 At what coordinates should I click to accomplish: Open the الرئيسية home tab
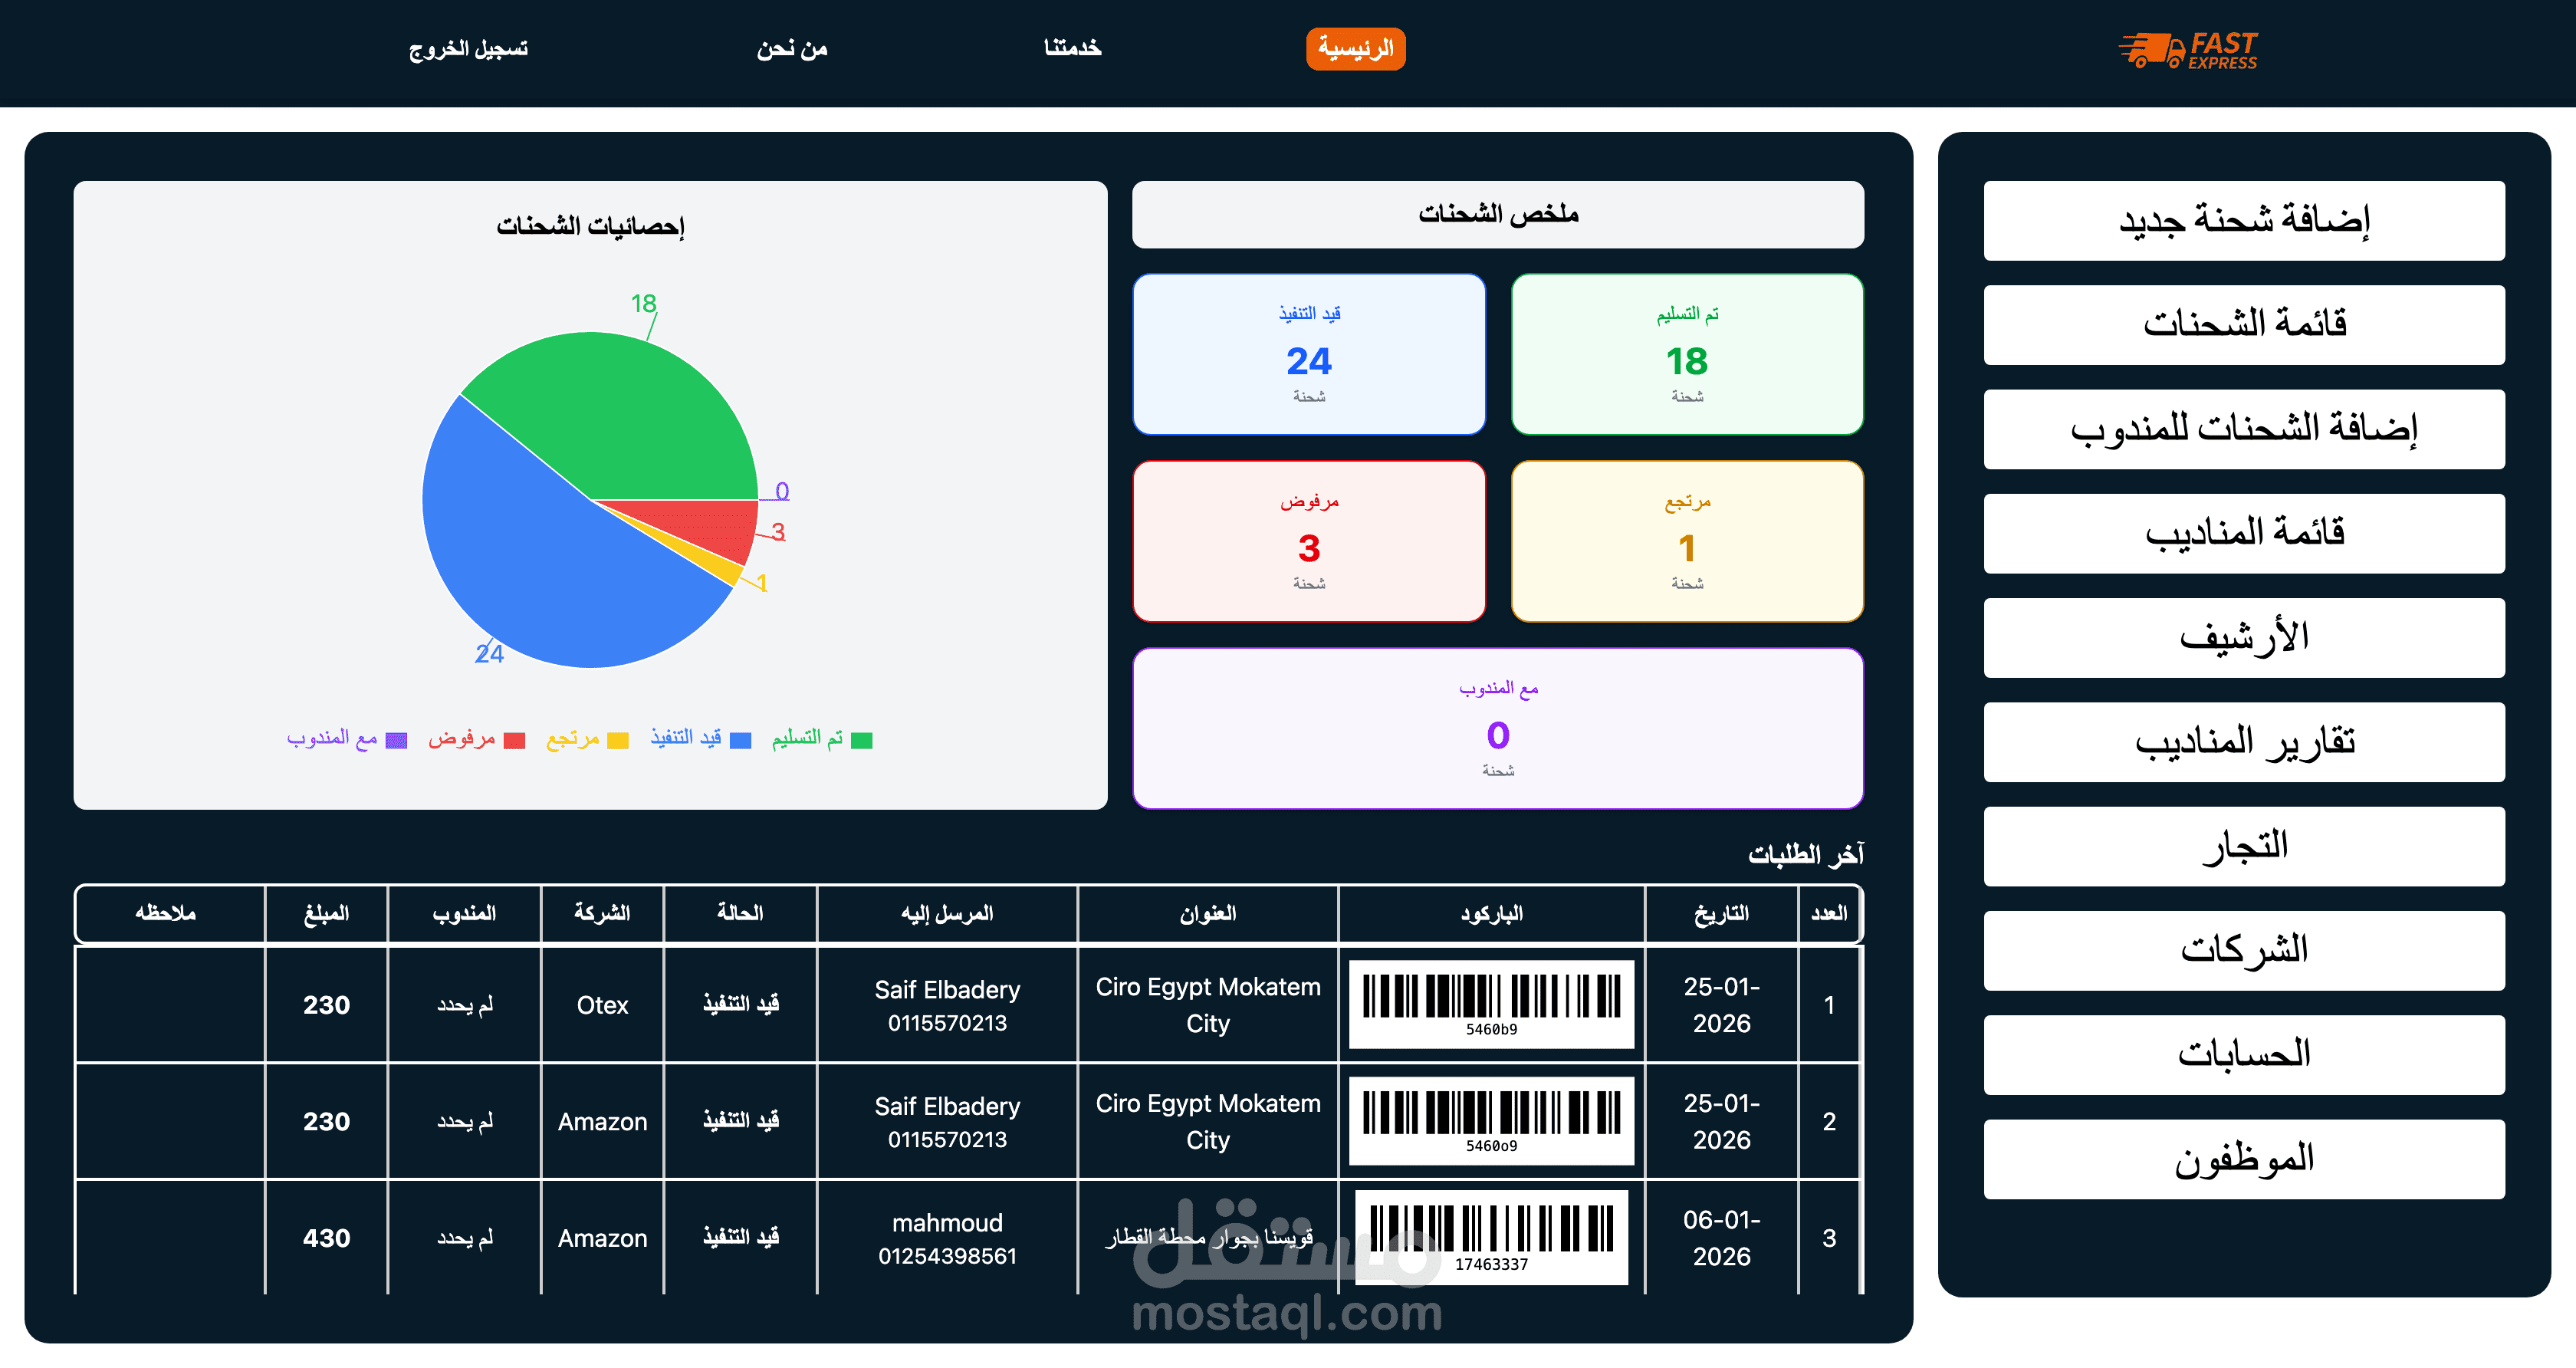tap(1355, 48)
